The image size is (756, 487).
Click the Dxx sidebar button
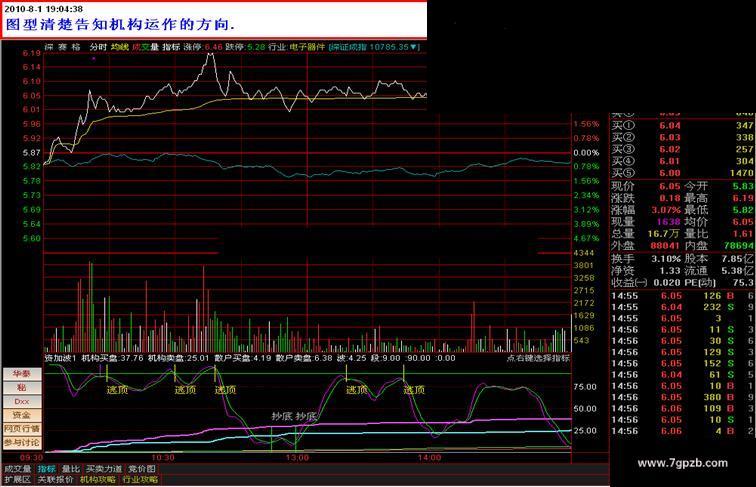(22, 401)
